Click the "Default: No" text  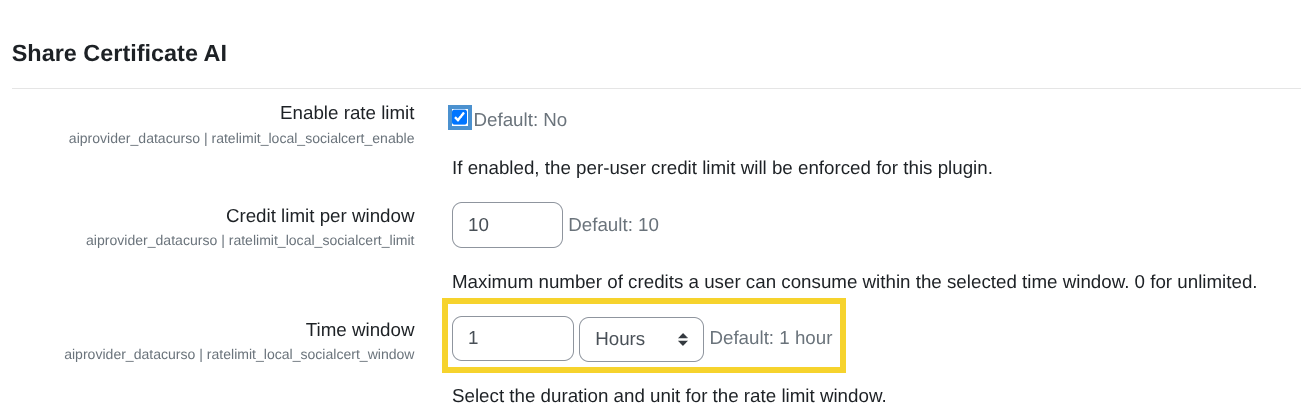coord(520,120)
